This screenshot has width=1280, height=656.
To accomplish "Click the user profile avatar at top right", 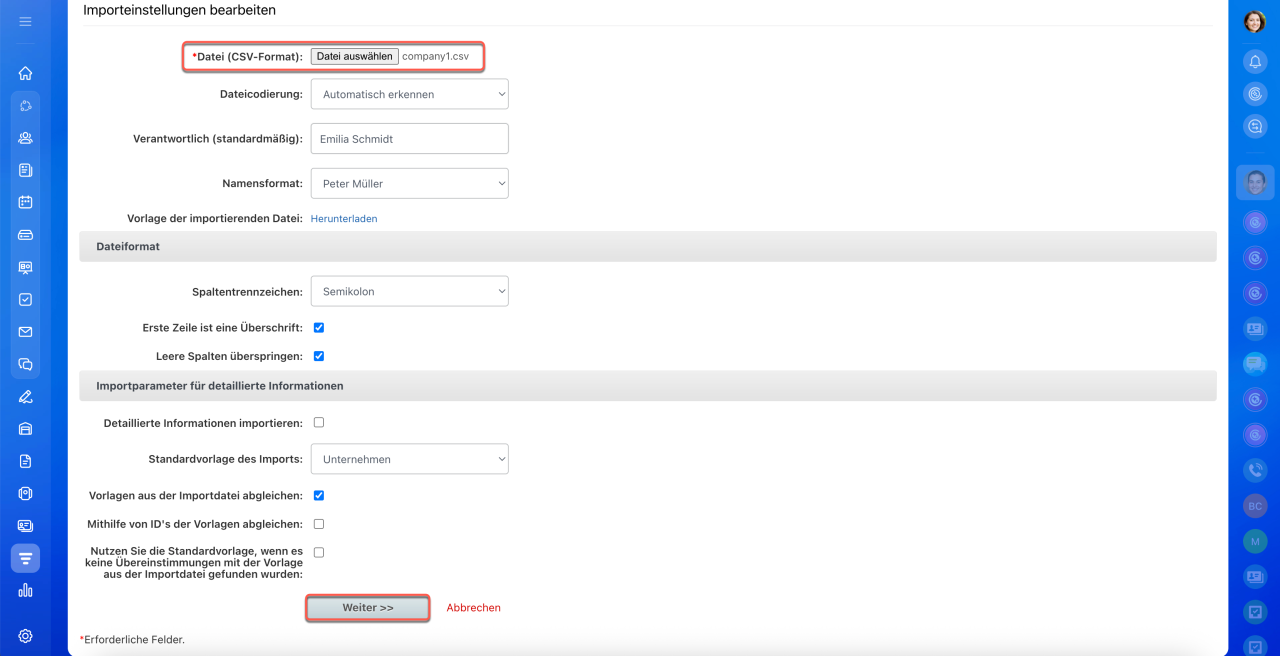I will (x=1255, y=22).
